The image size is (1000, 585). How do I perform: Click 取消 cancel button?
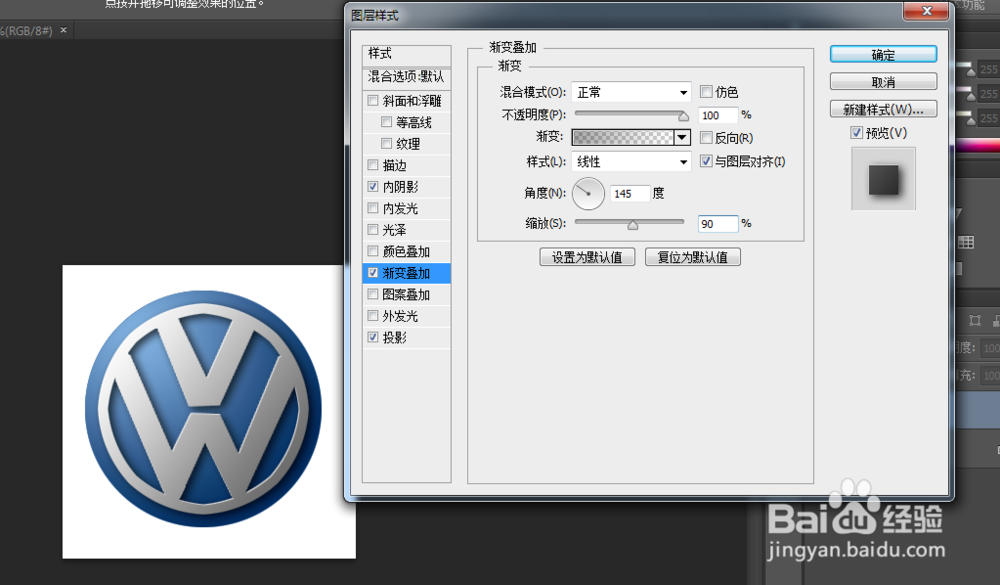coord(883,82)
